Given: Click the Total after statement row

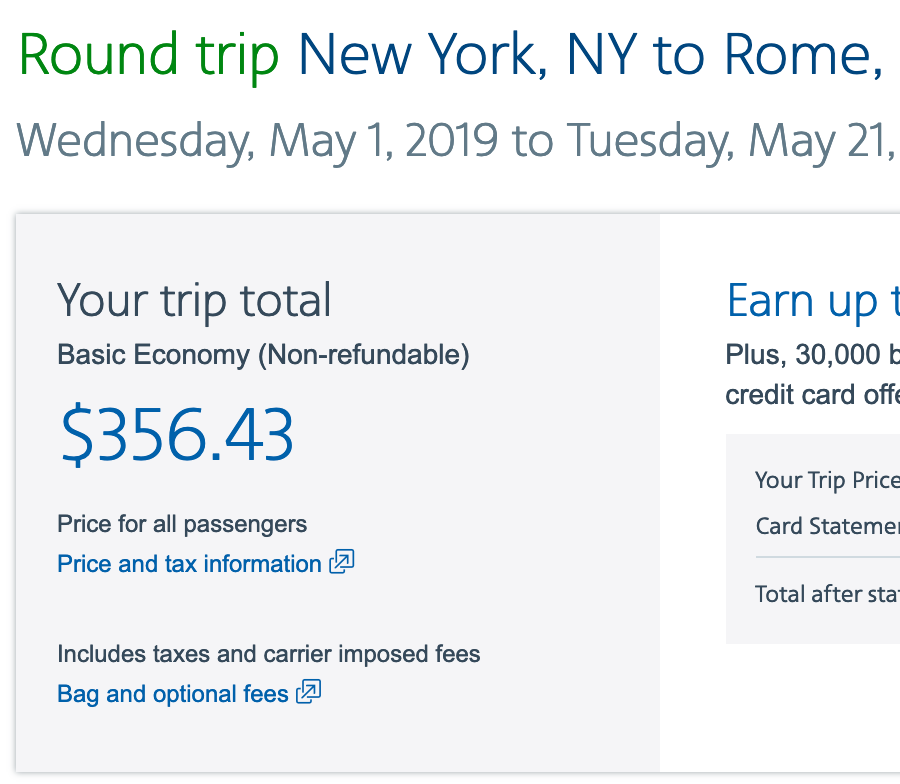Looking at the screenshot, I should [826, 594].
